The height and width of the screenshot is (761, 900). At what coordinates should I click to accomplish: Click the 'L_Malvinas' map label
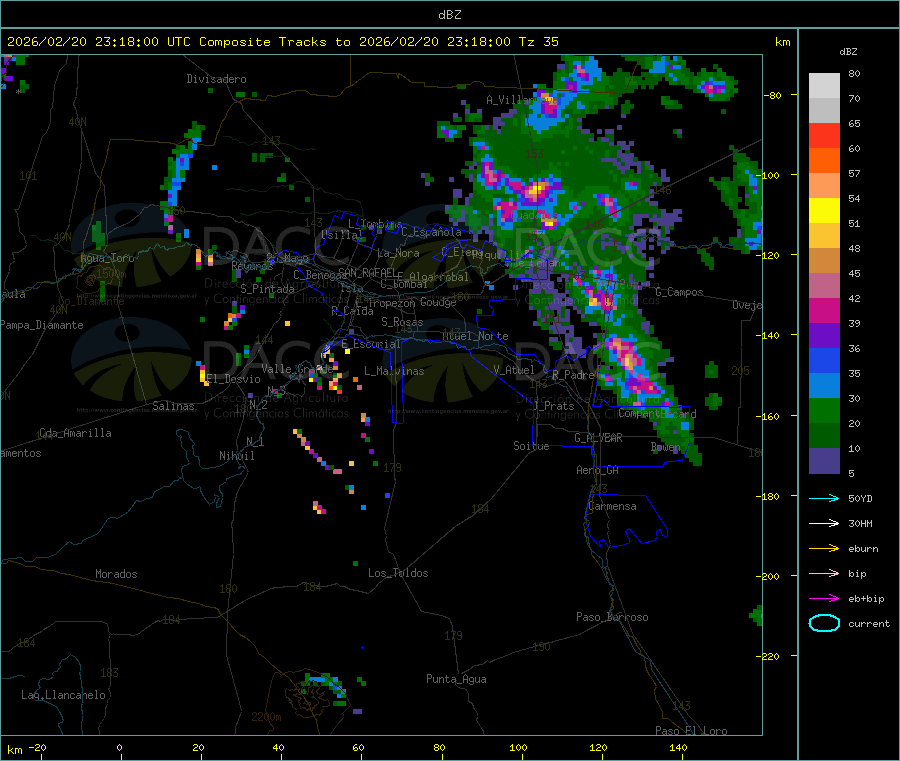point(394,371)
